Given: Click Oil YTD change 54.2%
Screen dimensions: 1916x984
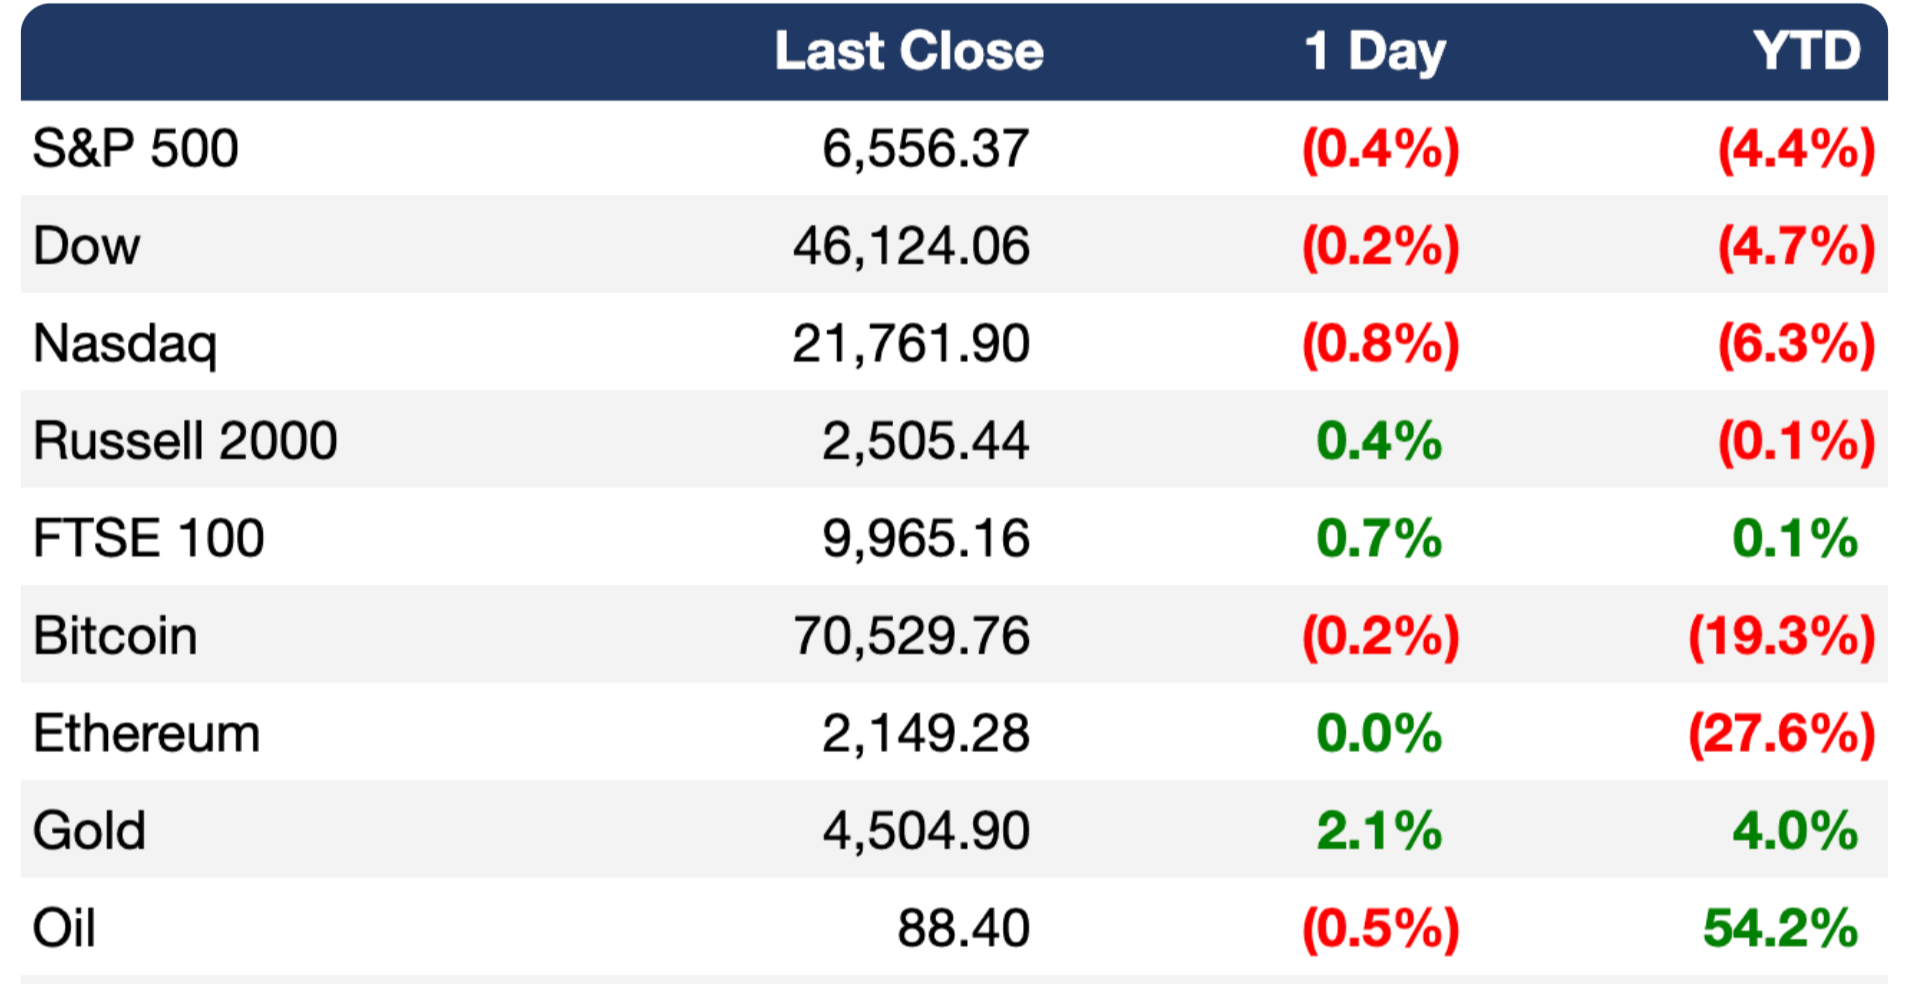Looking at the screenshot, I should 1780,928.
